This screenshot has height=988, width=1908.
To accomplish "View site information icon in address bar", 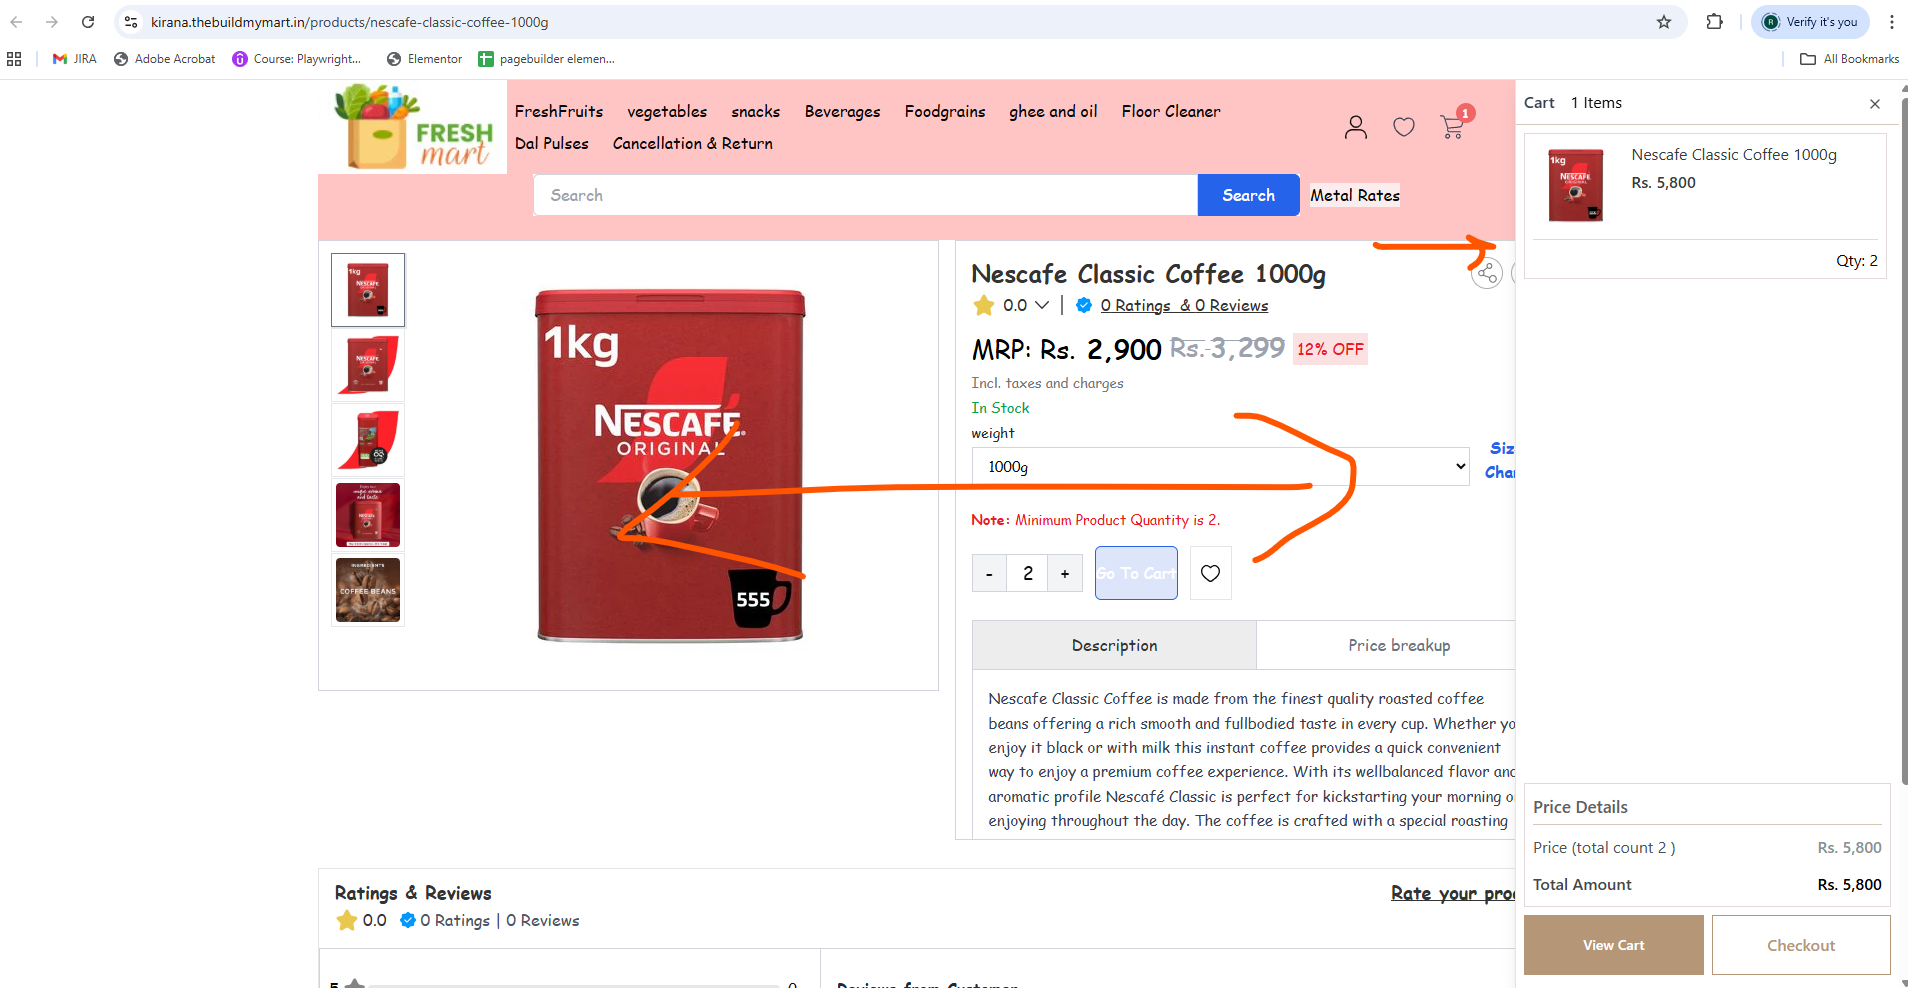I will (131, 22).
